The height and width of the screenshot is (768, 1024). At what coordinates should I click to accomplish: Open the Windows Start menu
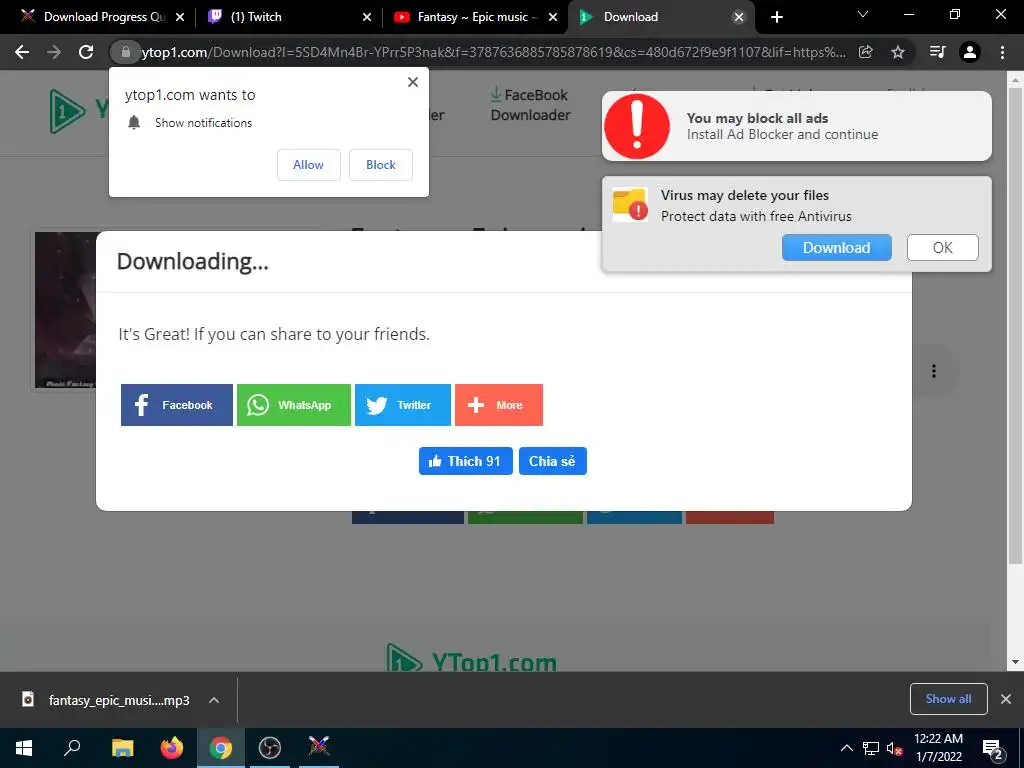click(x=24, y=748)
